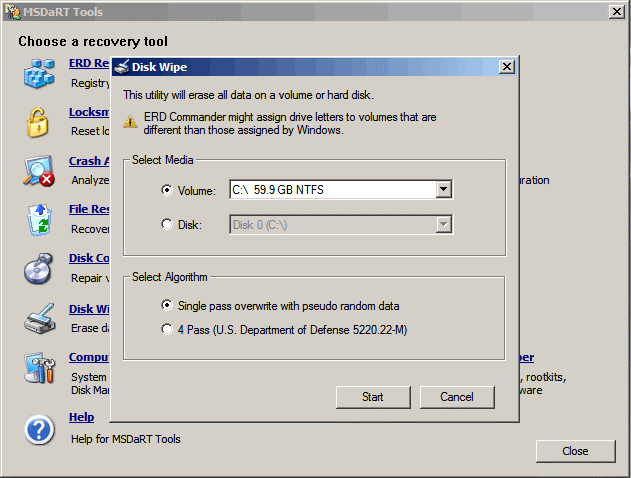Click the Help question mark icon
631x478 pixels.
(x=39, y=430)
